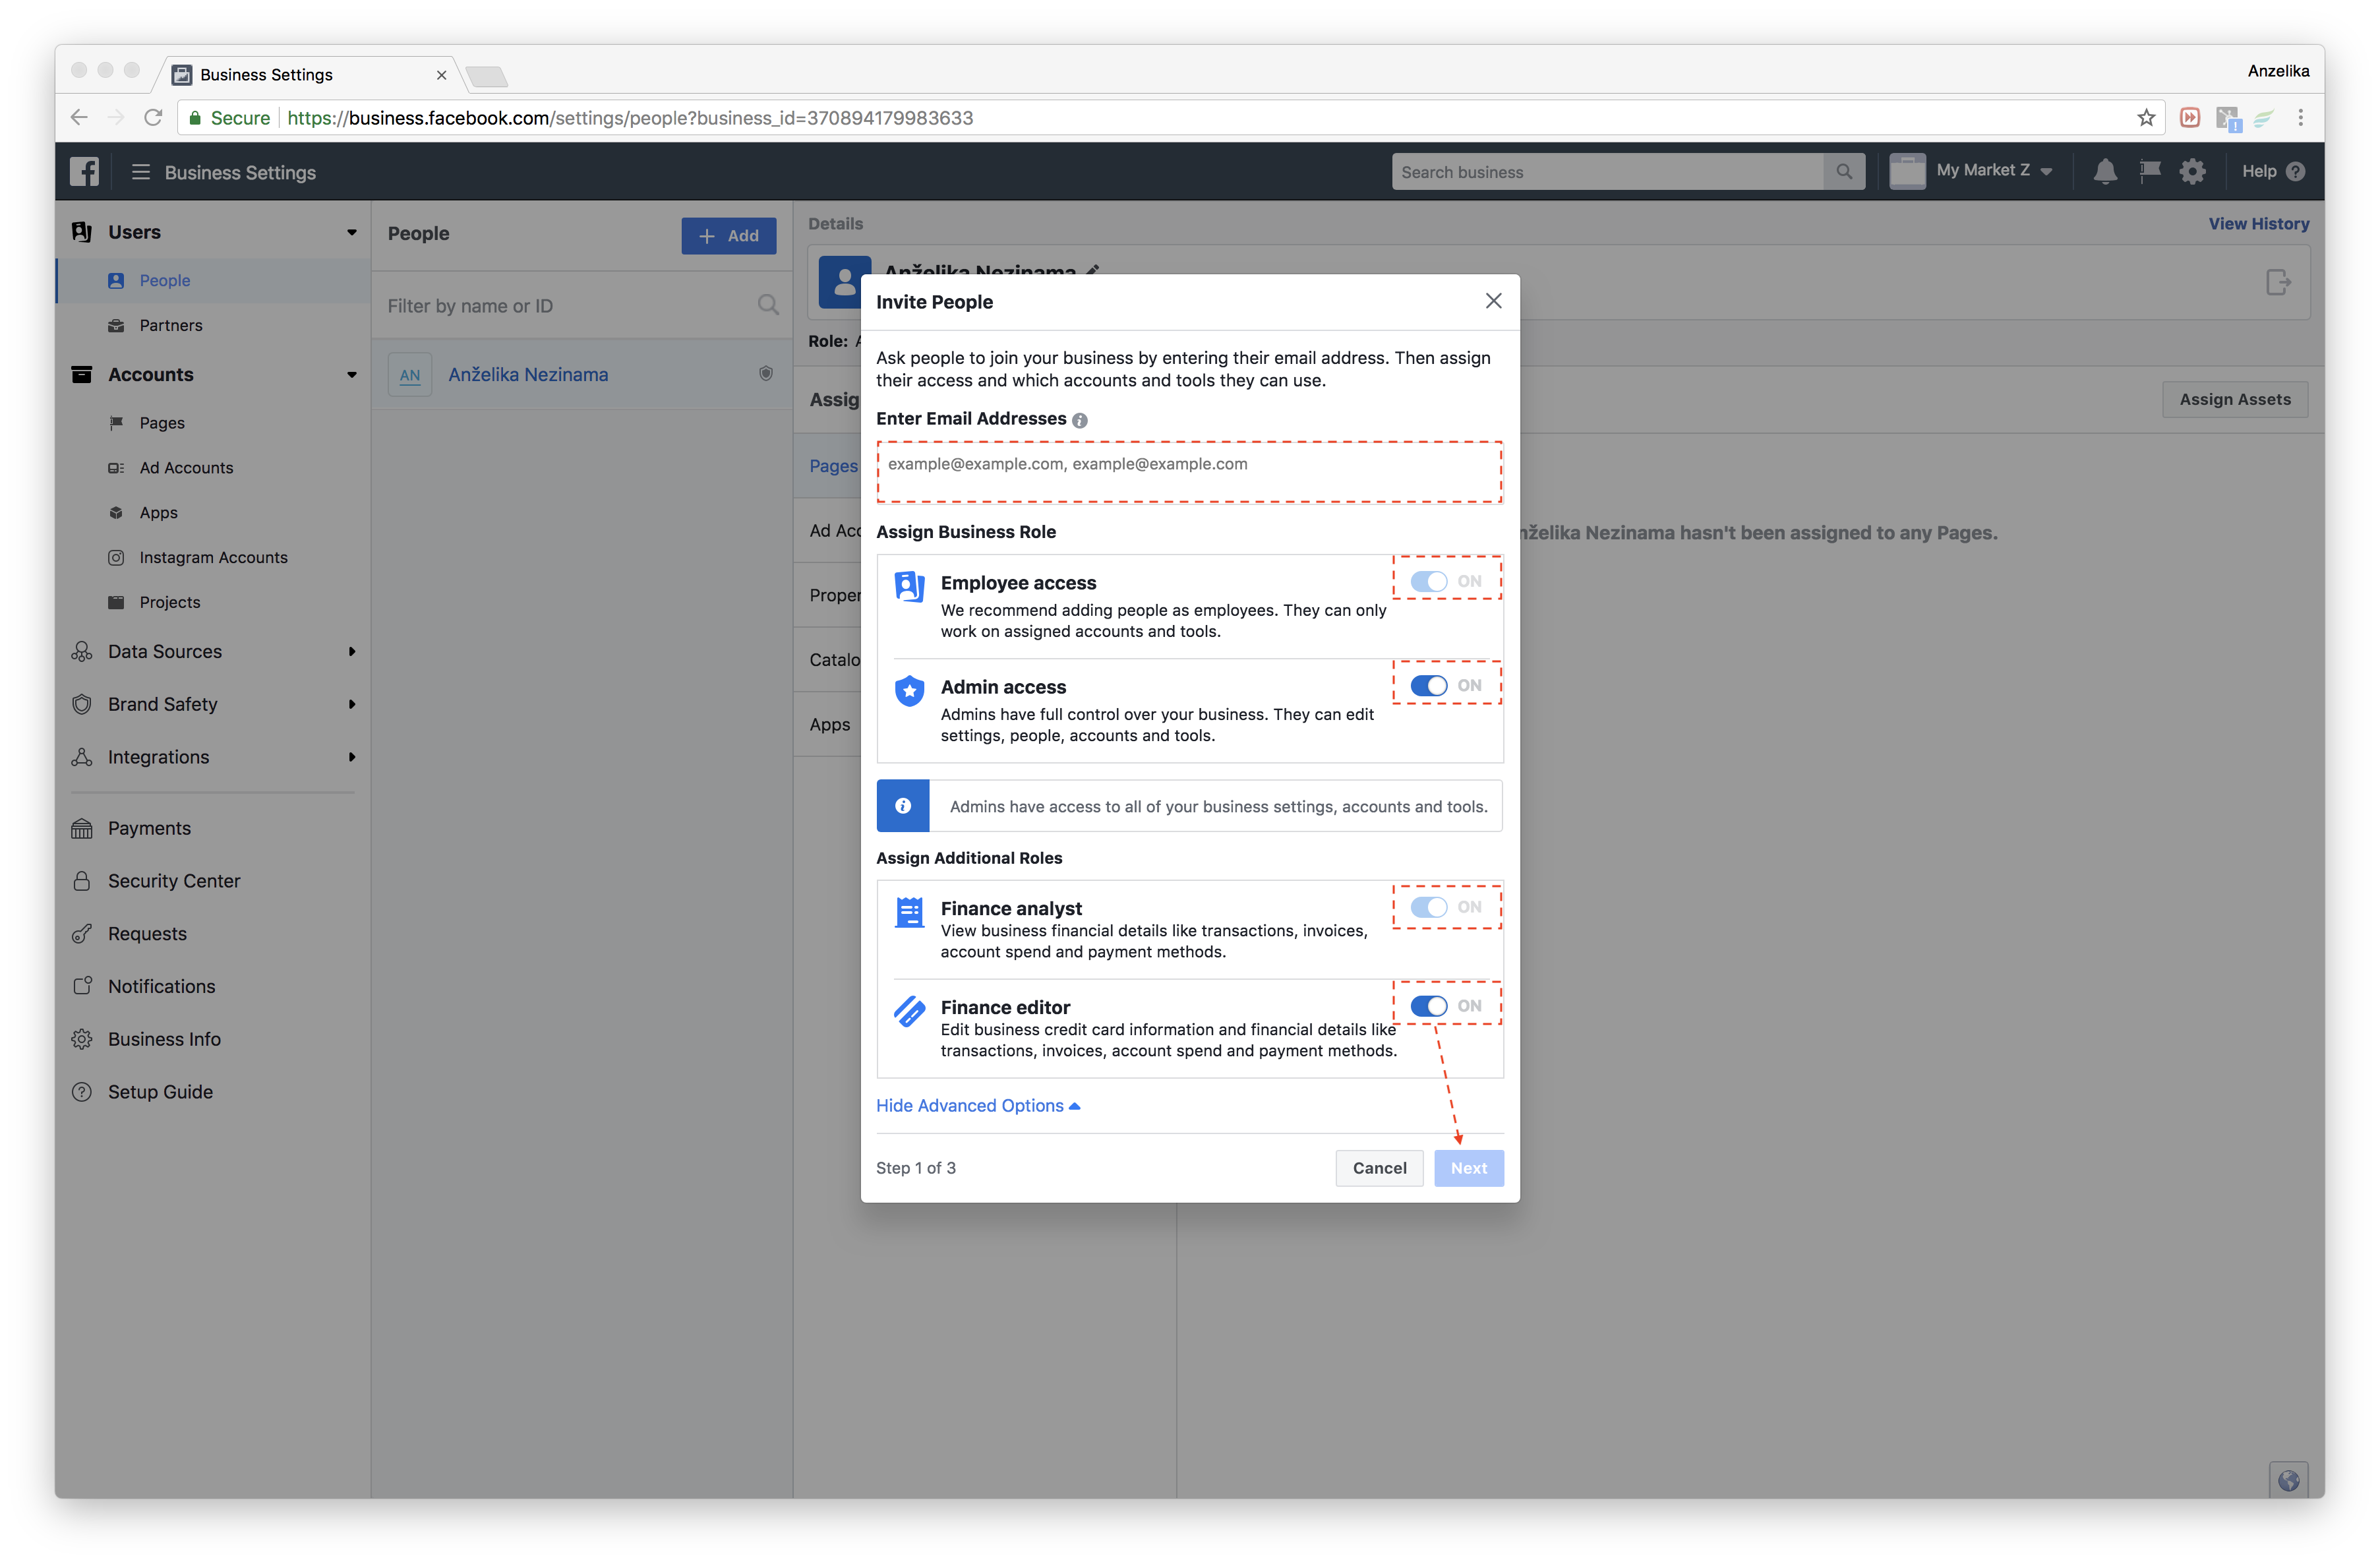Bookmark page with the star icon
Viewport: 2380px width, 1564px height.
(x=2146, y=118)
